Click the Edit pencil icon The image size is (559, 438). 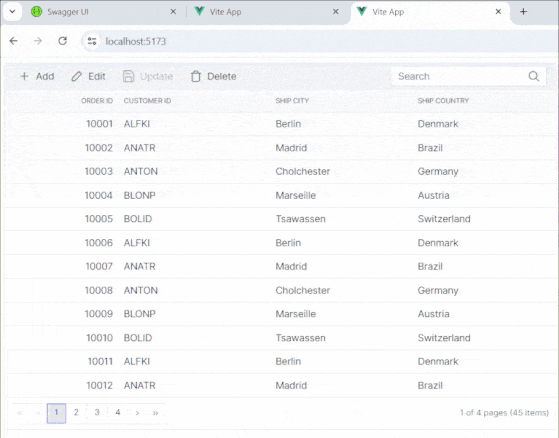pos(76,76)
